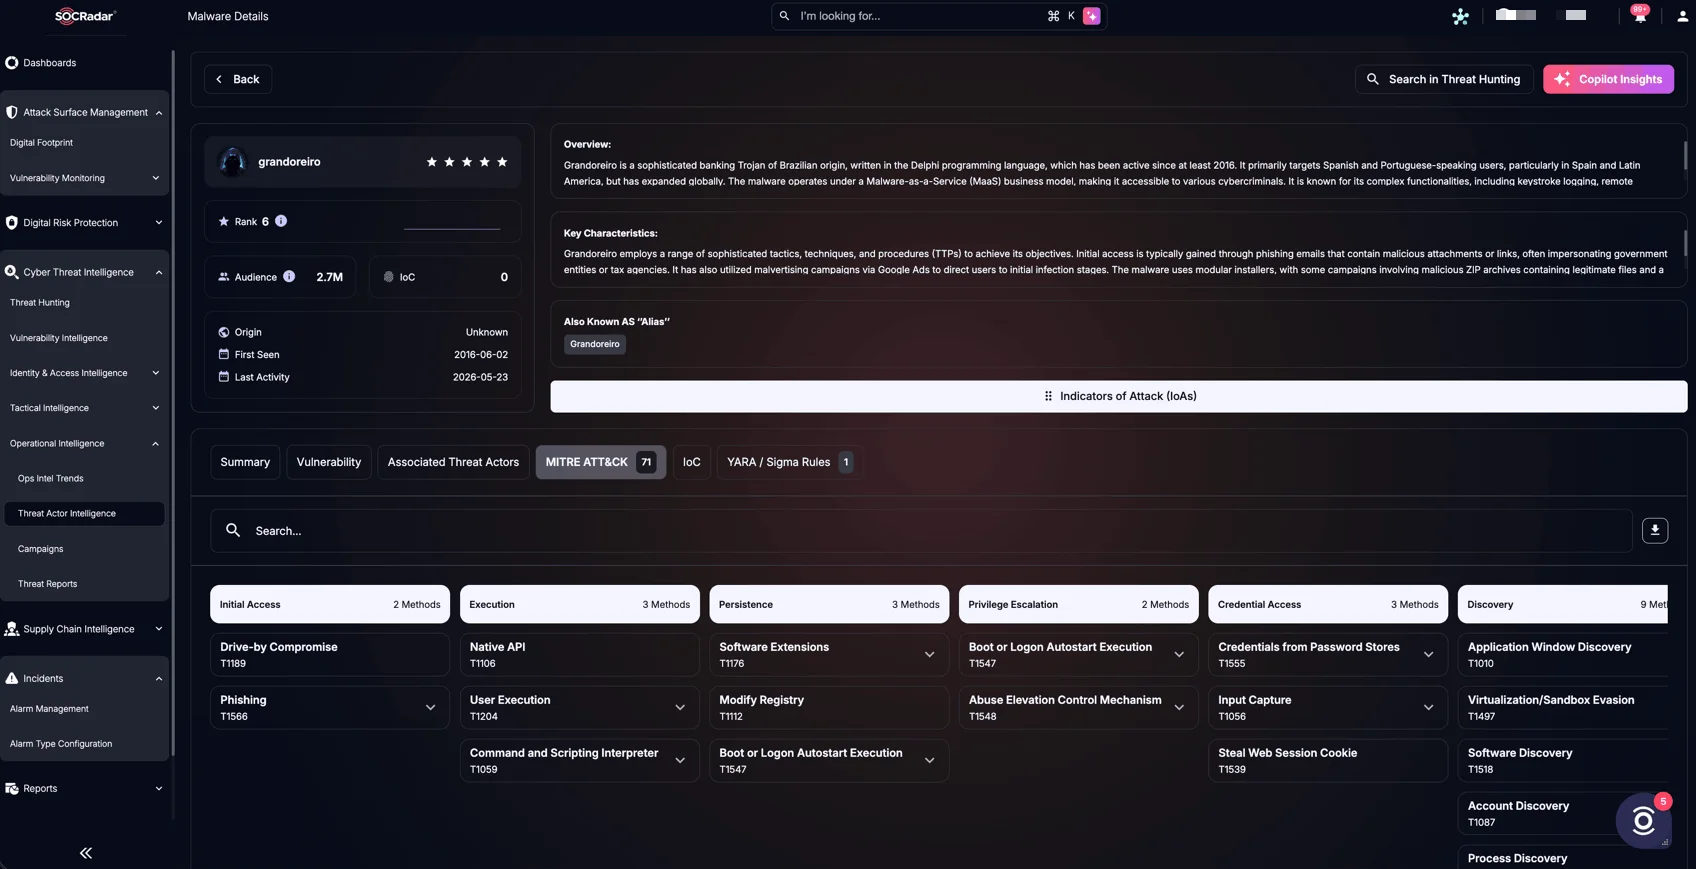The height and width of the screenshot is (869, 1696).
Task: Switch to the IoC tab
Action: pyautogui.click(x=691, y=462)
